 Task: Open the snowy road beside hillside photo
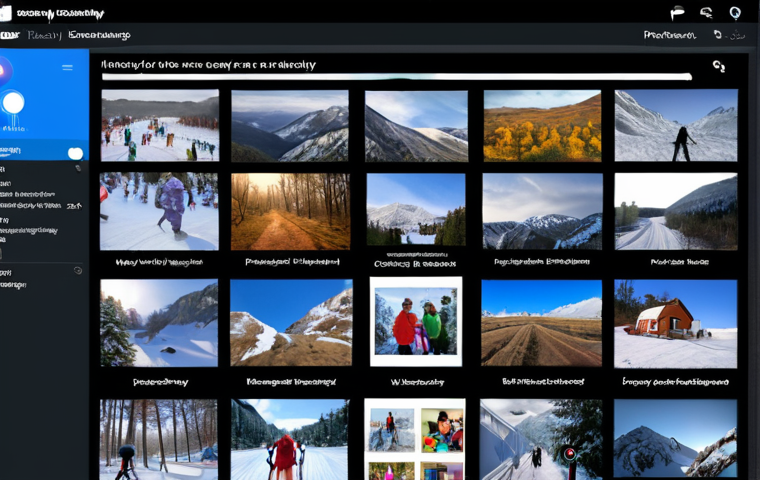point(676,211)
